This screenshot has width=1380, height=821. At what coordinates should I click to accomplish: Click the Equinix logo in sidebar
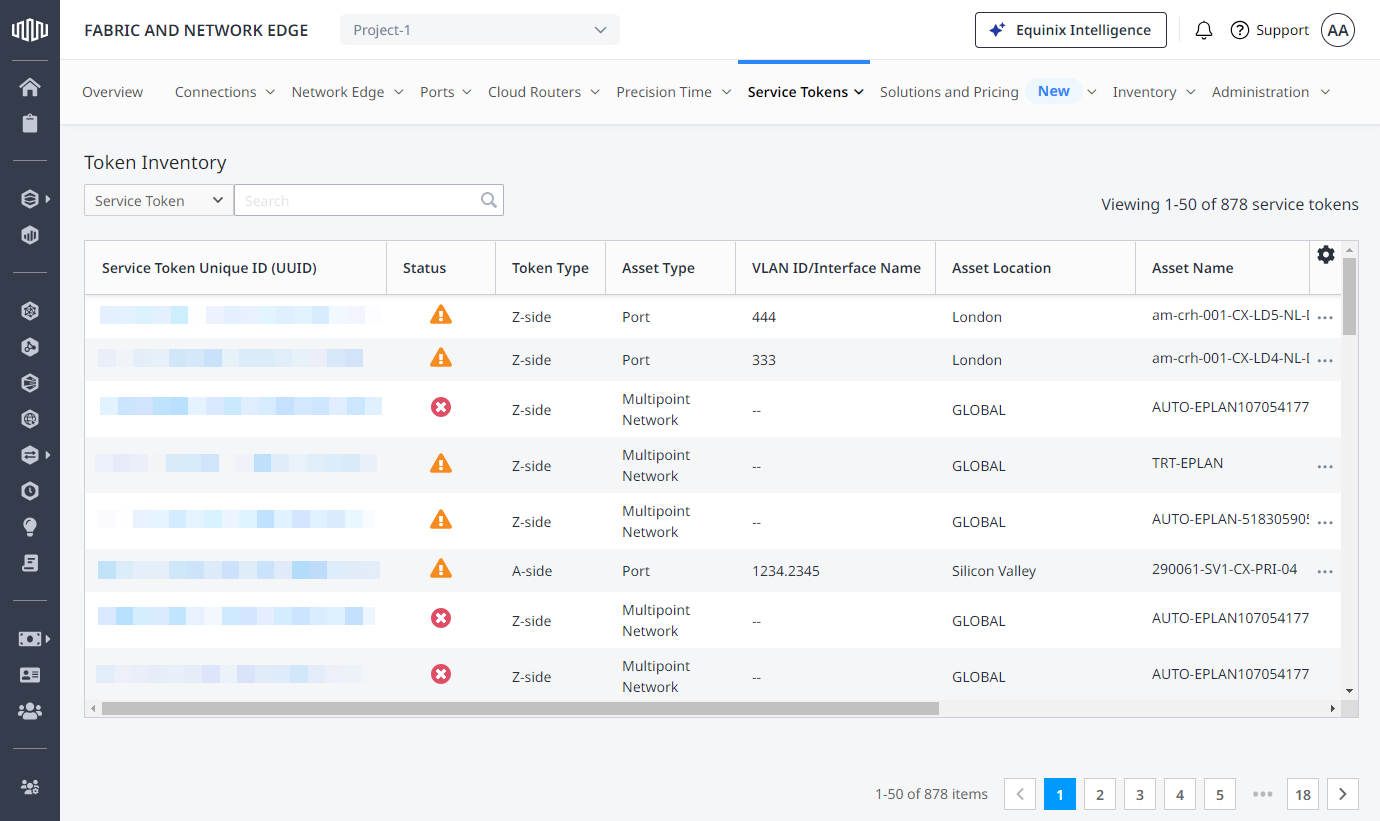tap(29, 30)
